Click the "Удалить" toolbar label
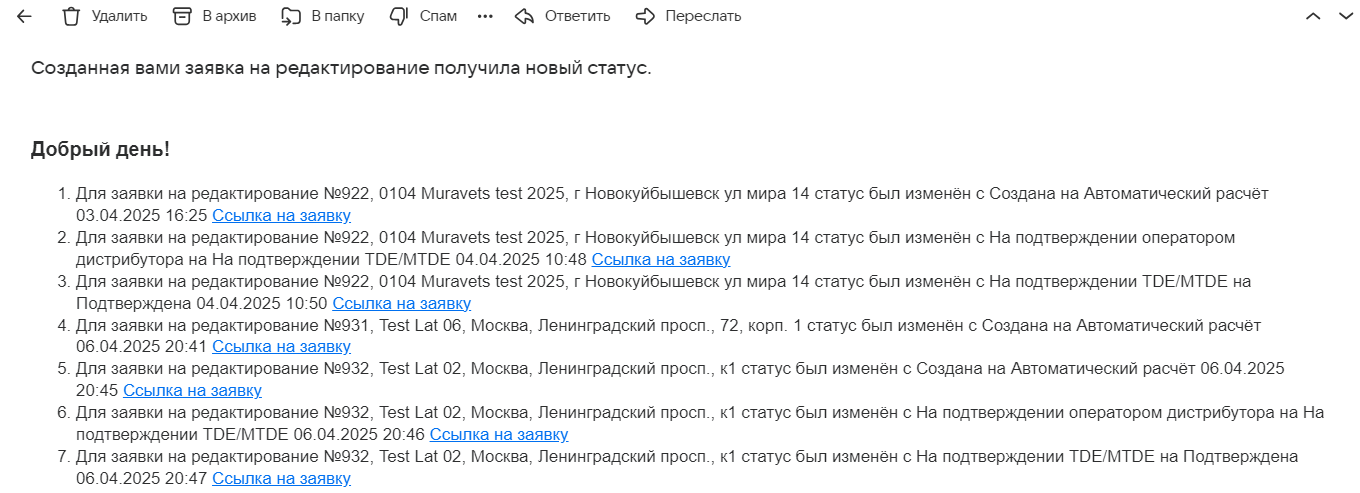This screenshot has height=493, width=1360. click(119, 16)
